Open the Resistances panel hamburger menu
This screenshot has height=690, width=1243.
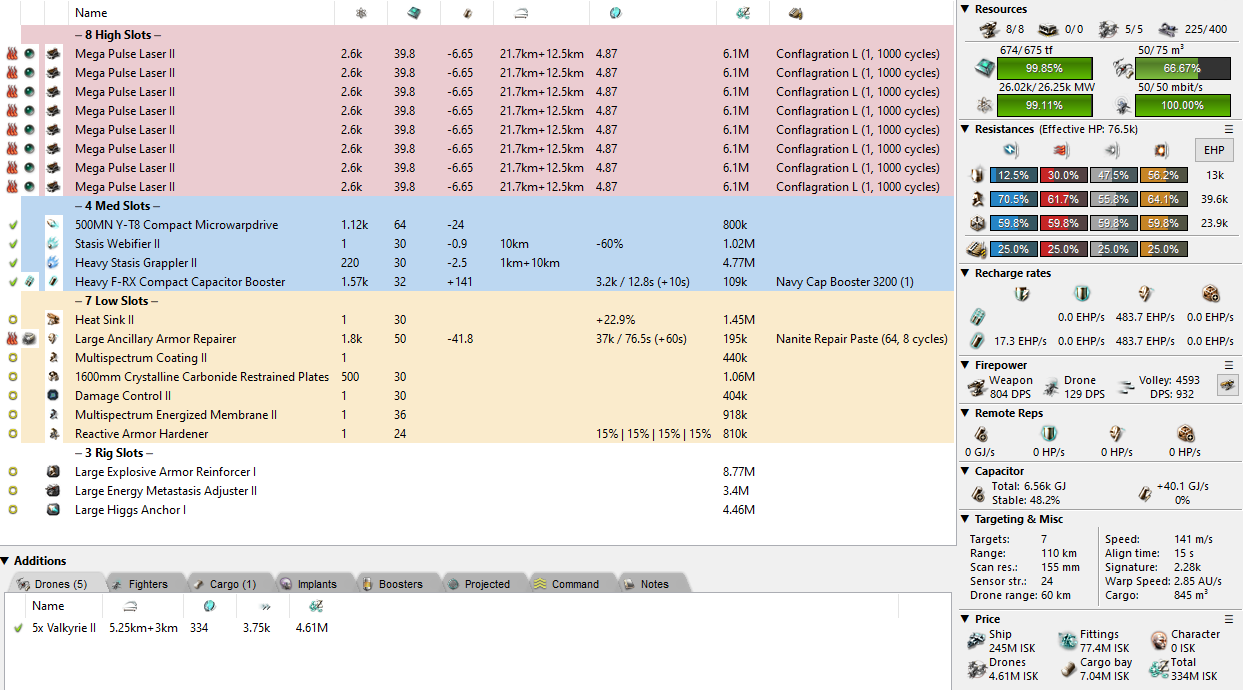tap(1229, 130)
